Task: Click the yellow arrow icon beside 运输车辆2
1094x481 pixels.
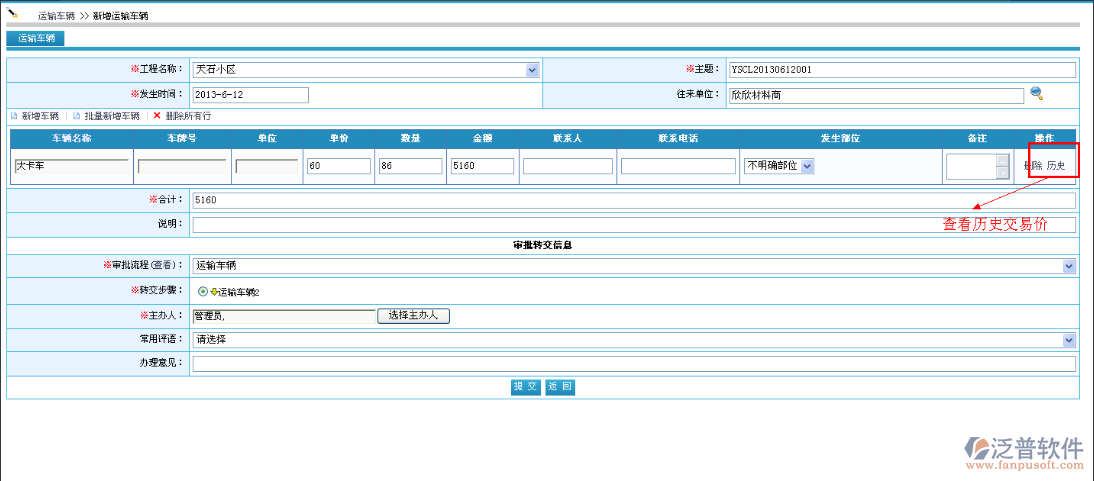Action: (214, 292)
